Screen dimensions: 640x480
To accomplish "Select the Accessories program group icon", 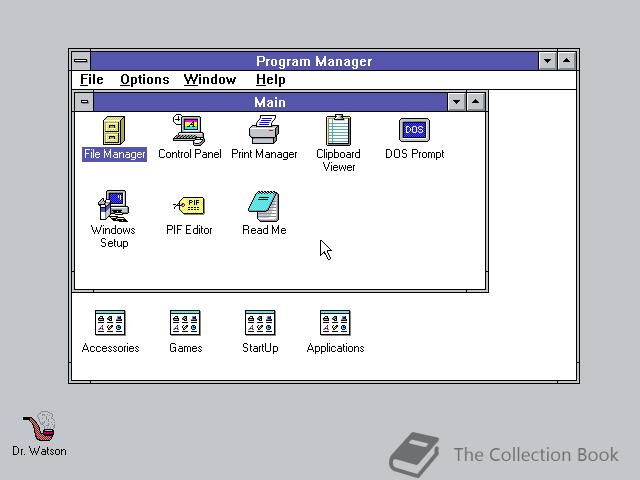I will (x=110, y=322).
